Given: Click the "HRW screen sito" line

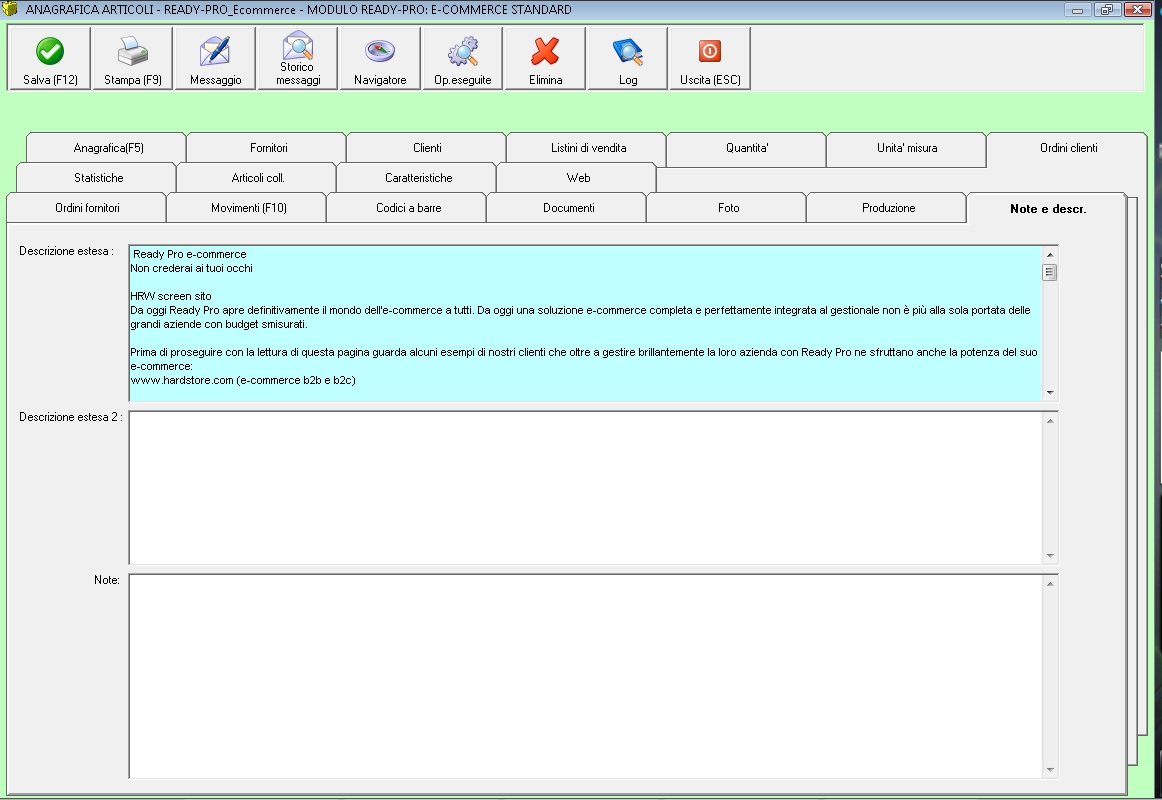Looking at the screenshot, I should 171,296.
